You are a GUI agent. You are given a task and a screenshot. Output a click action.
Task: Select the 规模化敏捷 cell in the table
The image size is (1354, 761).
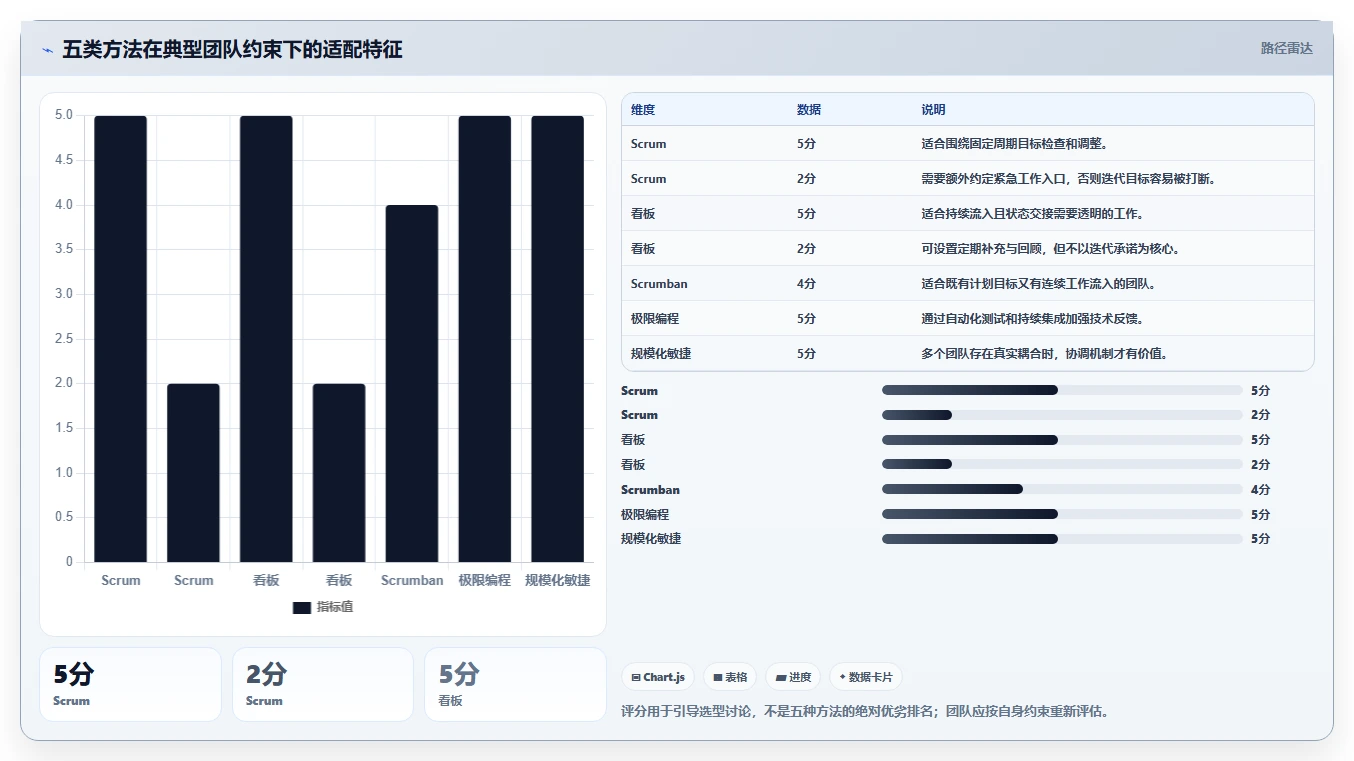[661, 354]
